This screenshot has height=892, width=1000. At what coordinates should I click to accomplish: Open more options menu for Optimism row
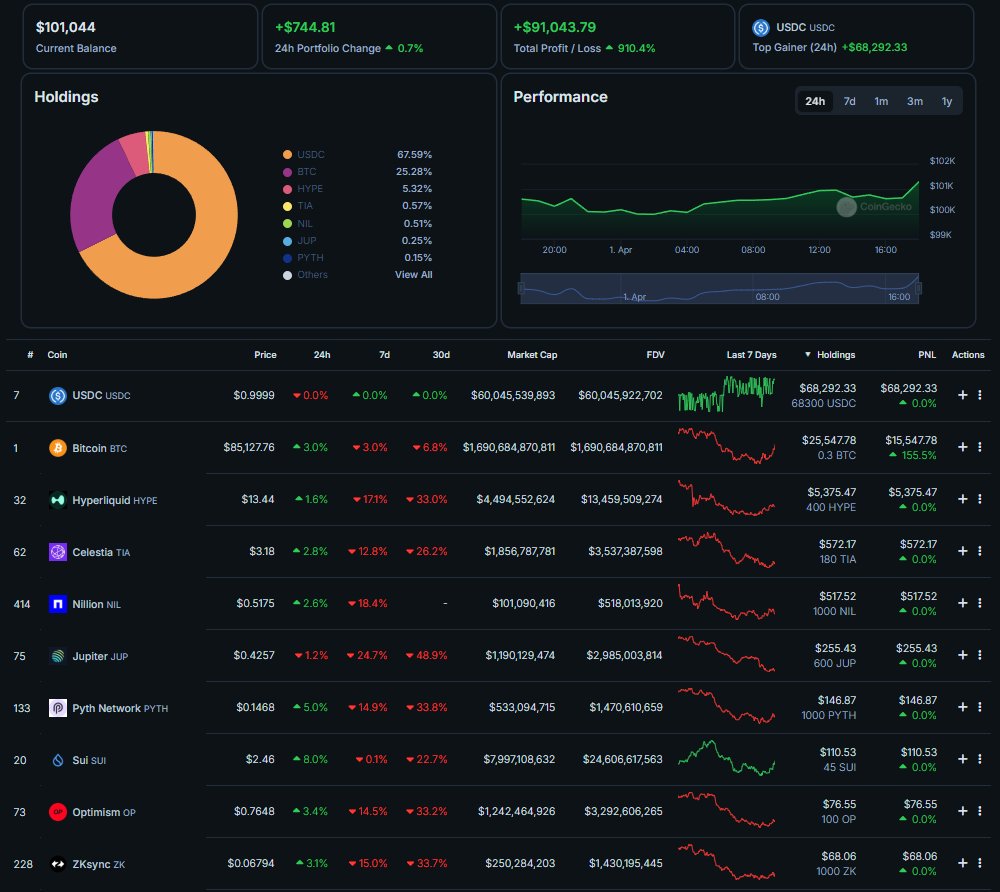click(x=980, y=810)
